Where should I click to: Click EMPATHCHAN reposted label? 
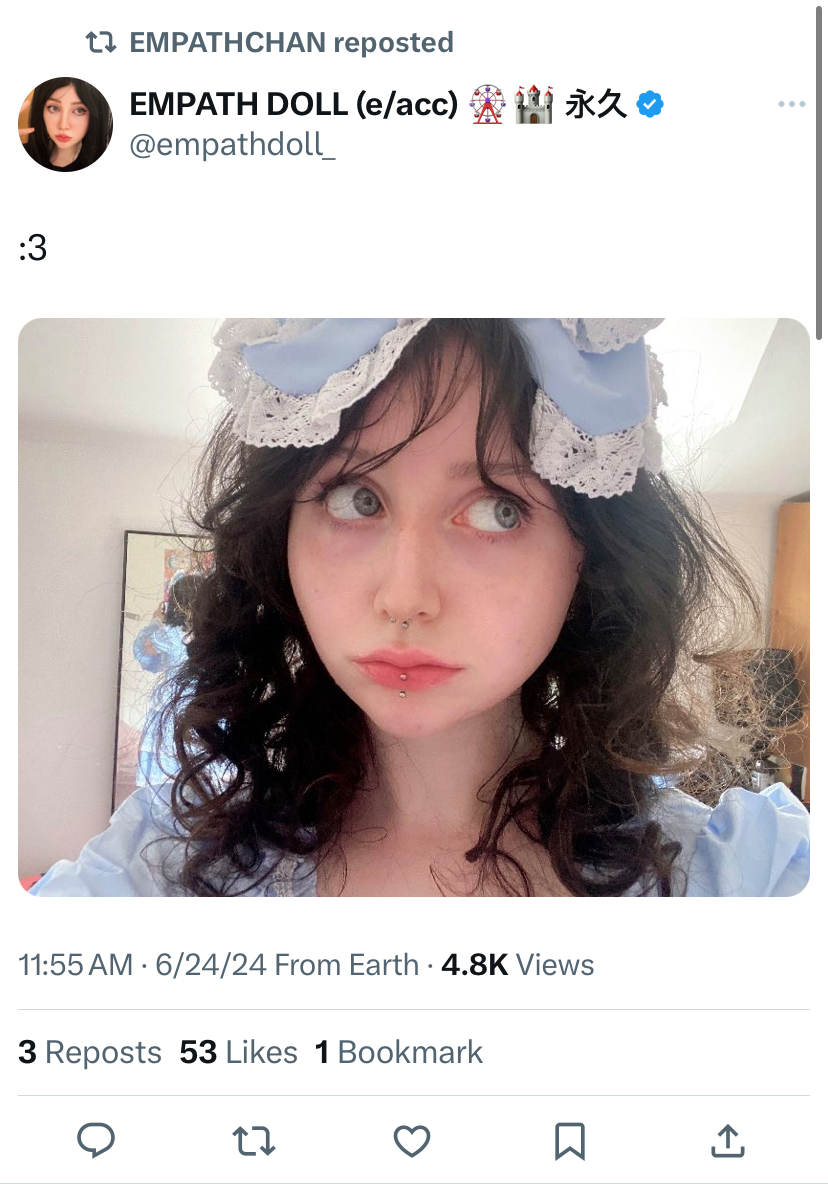pyautogui.click(x=291, y=43)
